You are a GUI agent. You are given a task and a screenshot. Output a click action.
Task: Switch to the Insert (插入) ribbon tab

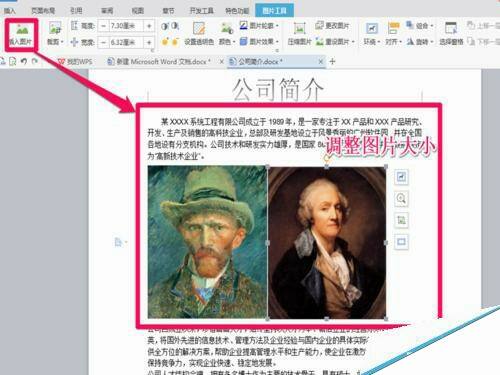point(9,11)
